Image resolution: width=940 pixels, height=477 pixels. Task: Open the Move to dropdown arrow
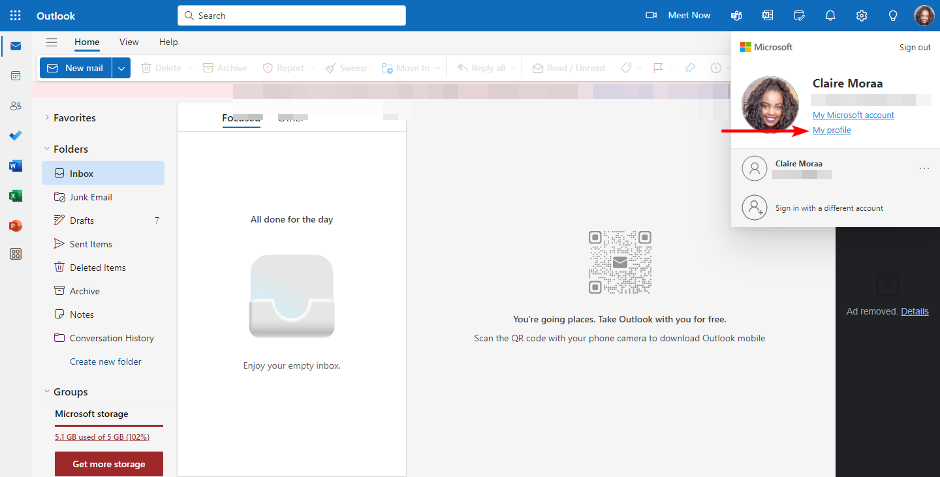[x=438, y=68]
